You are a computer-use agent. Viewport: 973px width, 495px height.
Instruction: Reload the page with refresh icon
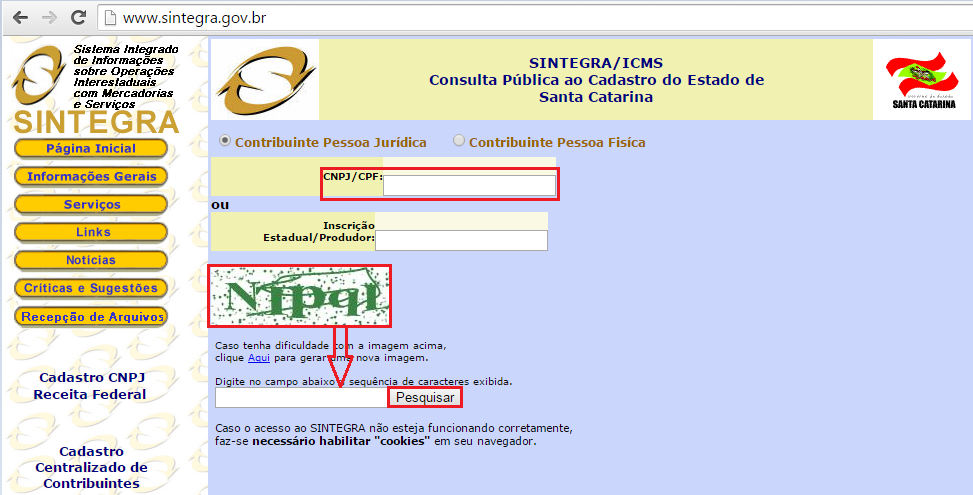[x=78, y=17]
